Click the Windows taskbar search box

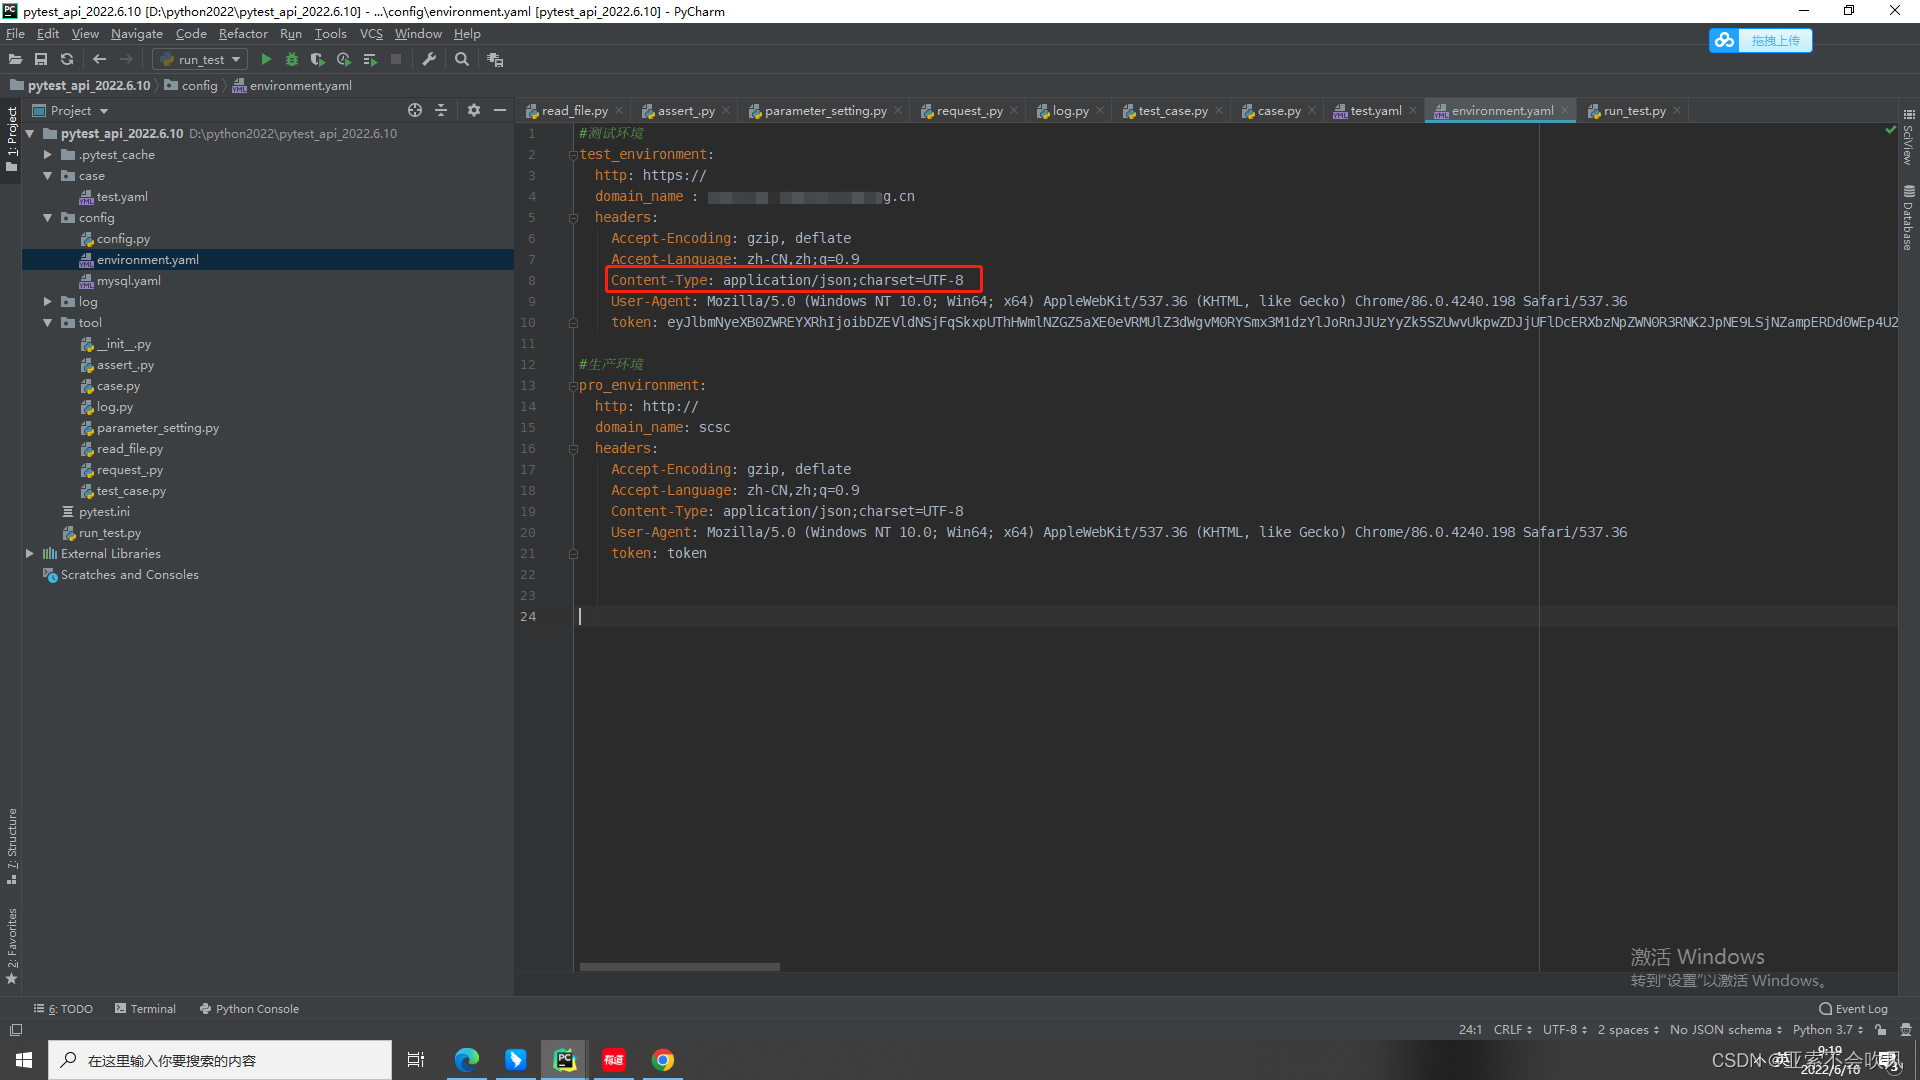pyautogui.click(x=220, y=1060)
